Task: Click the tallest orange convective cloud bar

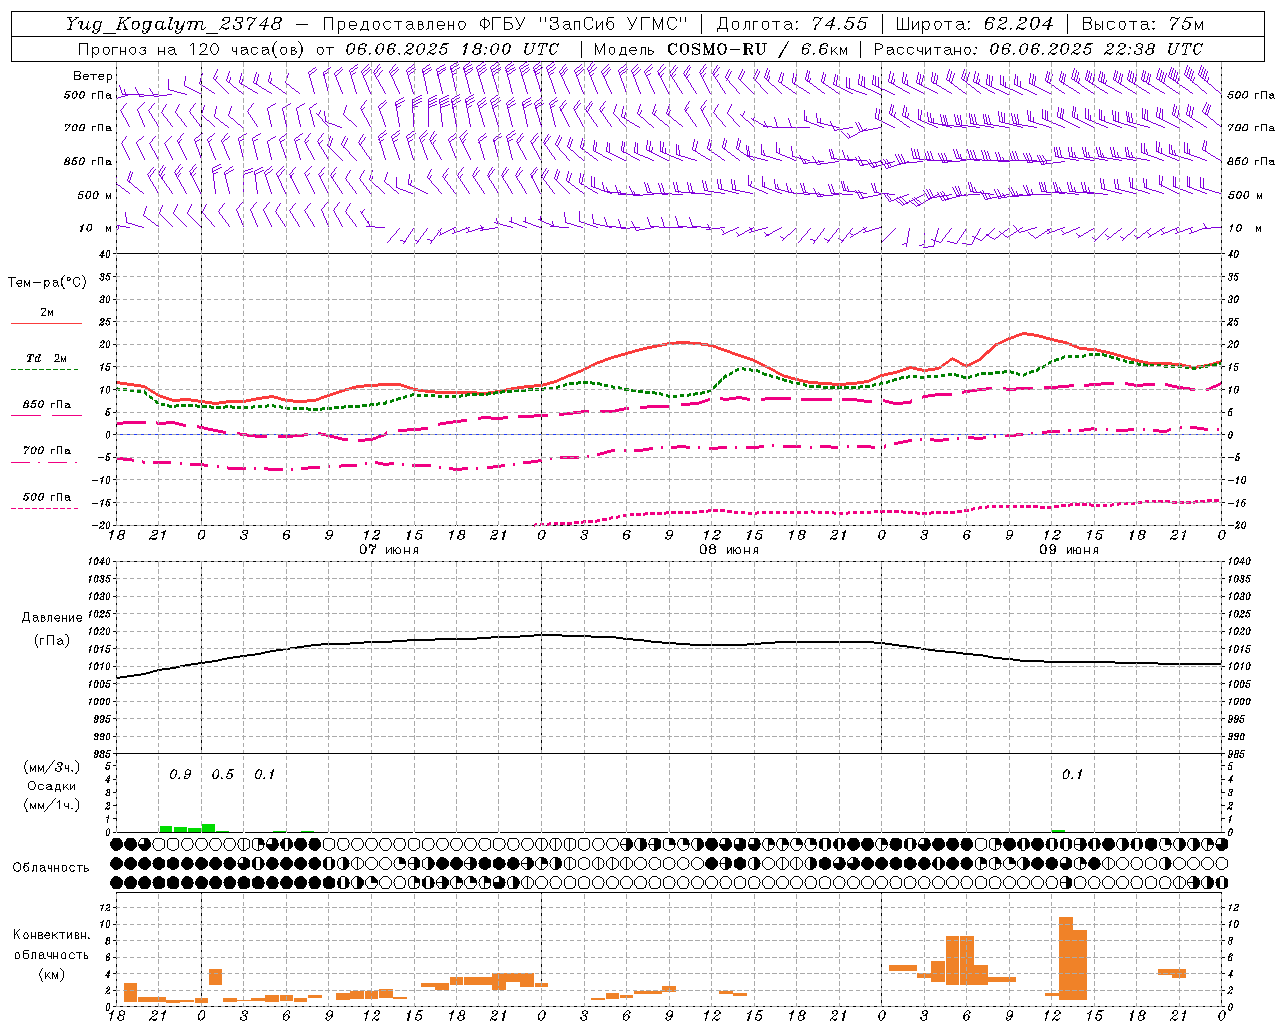Action: pyautogui.click(x=1066, y=958)
